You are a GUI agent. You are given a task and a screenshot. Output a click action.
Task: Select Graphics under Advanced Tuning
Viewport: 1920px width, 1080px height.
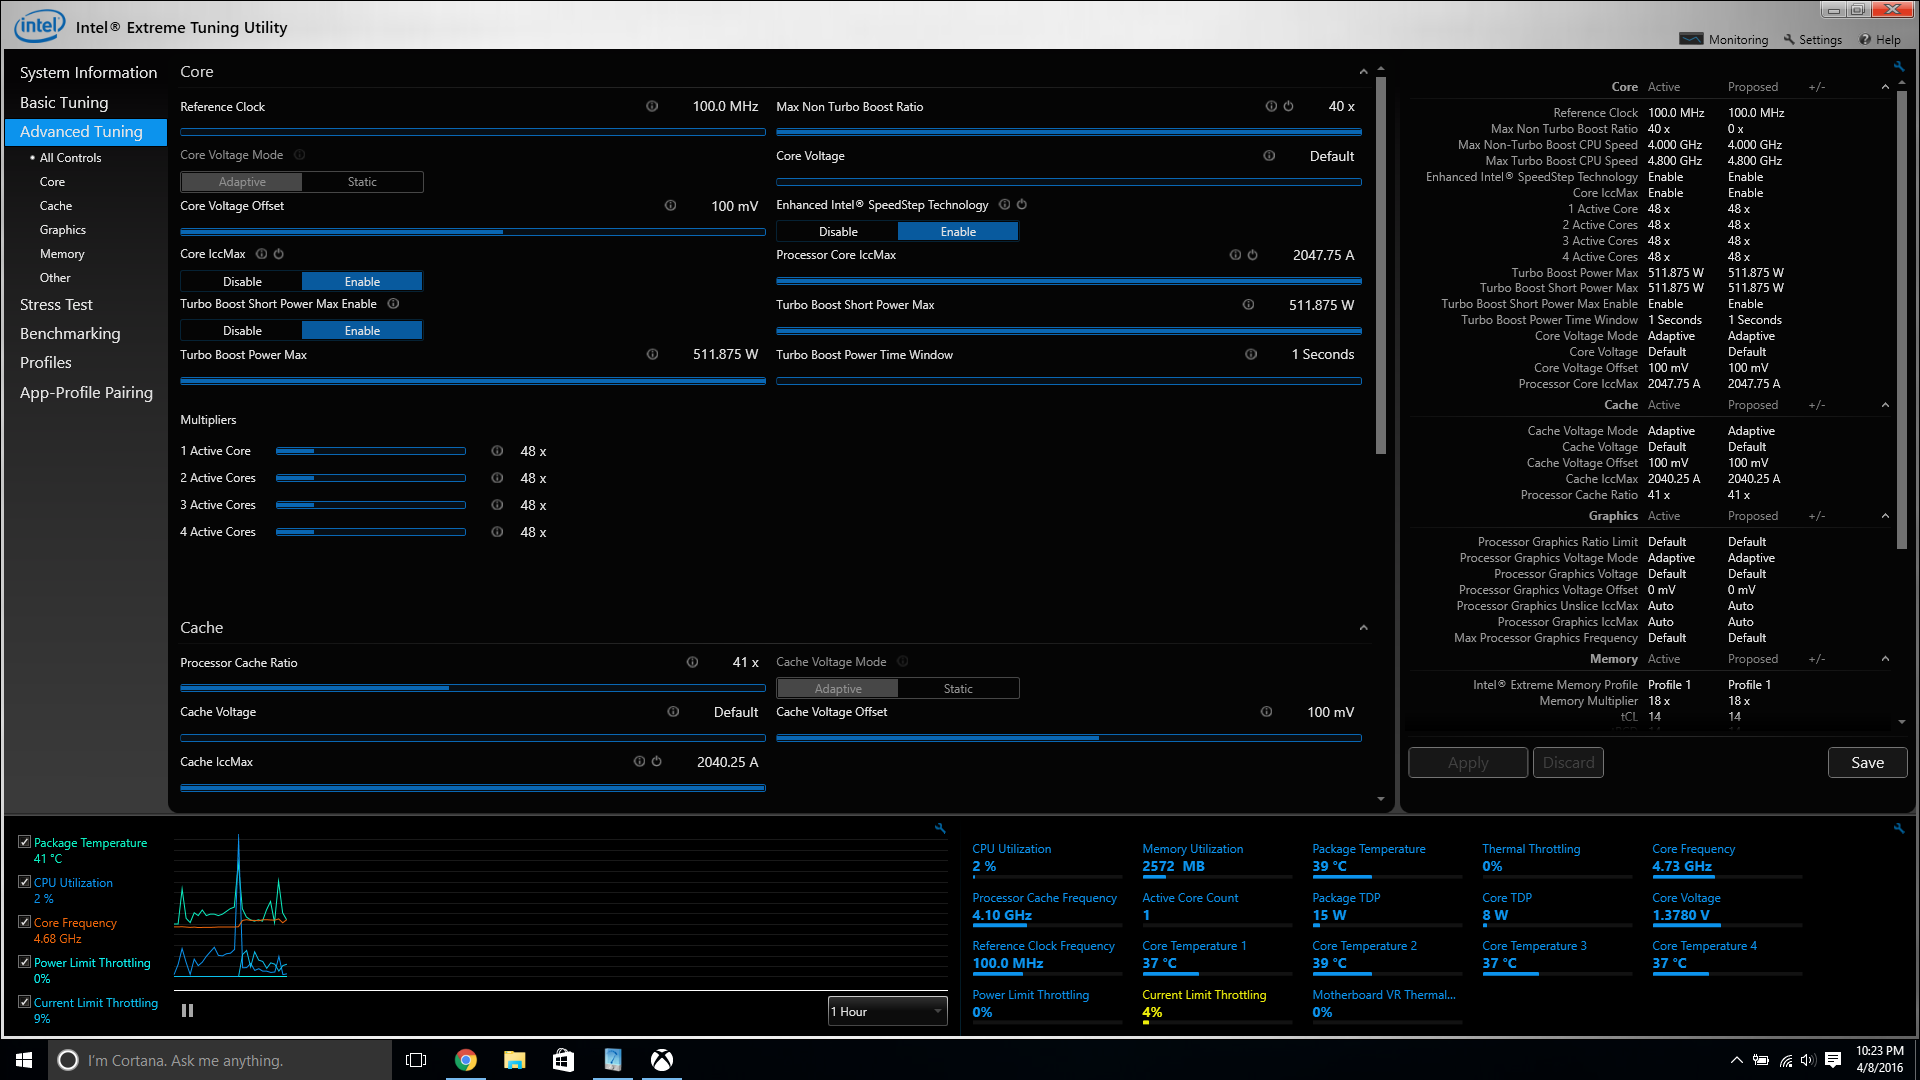click(x=63, y=230)
